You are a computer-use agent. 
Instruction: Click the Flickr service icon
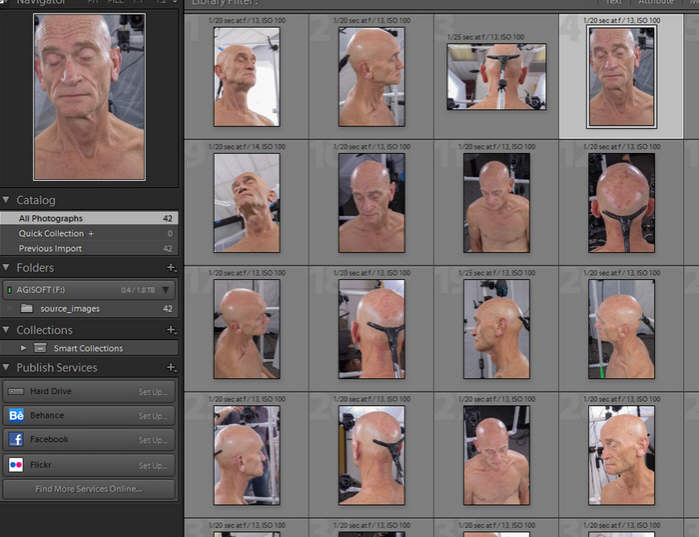(16, 465)
